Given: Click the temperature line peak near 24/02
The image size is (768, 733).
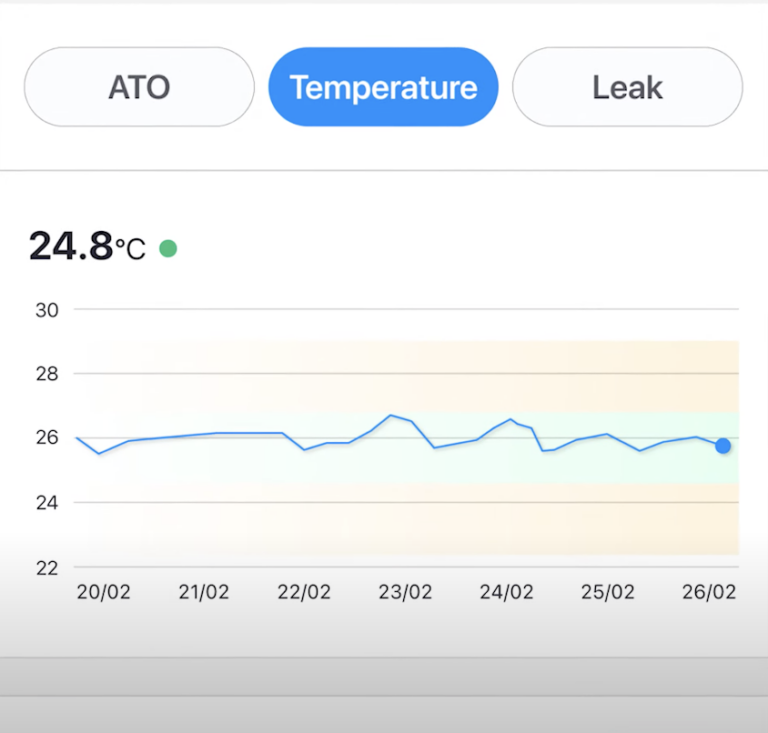Looking at the screenshot, I should pos(510,420).
